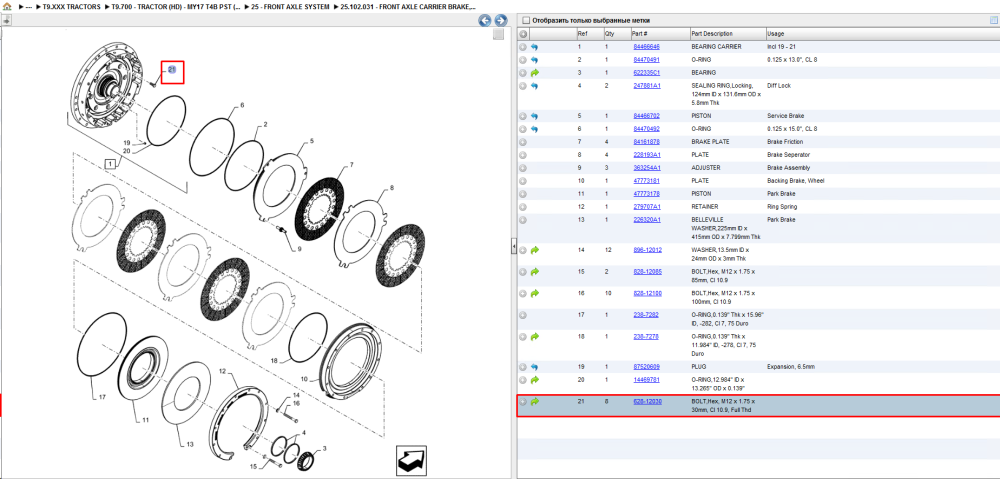Click green arrow icon for BOLT 828-12100

click(534, 293)
